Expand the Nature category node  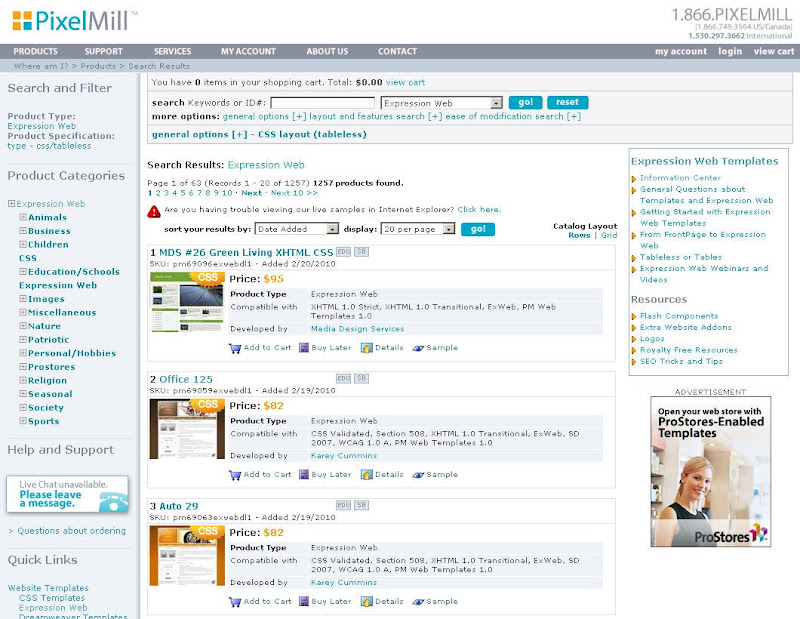pos(22,326)
